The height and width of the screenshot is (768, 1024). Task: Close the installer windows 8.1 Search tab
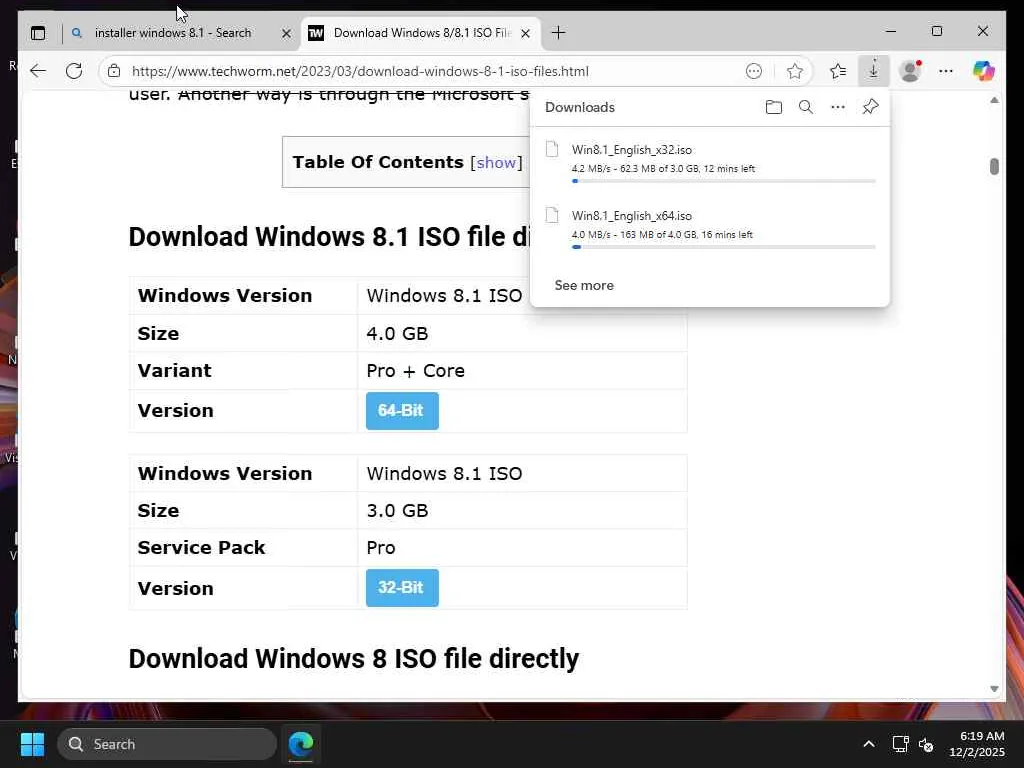[x=286, y=33]
